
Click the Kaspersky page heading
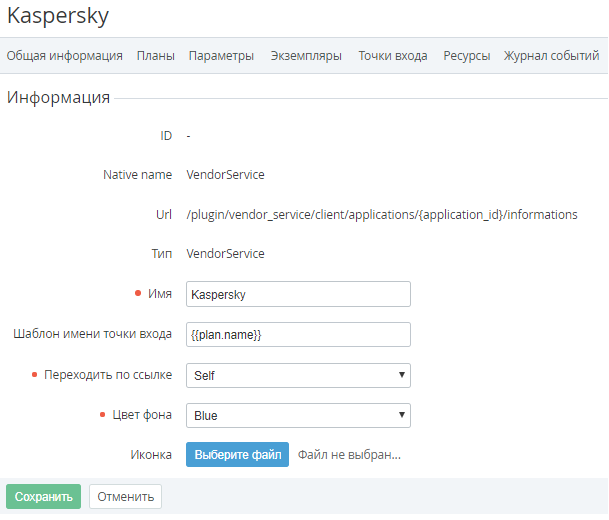58,16
